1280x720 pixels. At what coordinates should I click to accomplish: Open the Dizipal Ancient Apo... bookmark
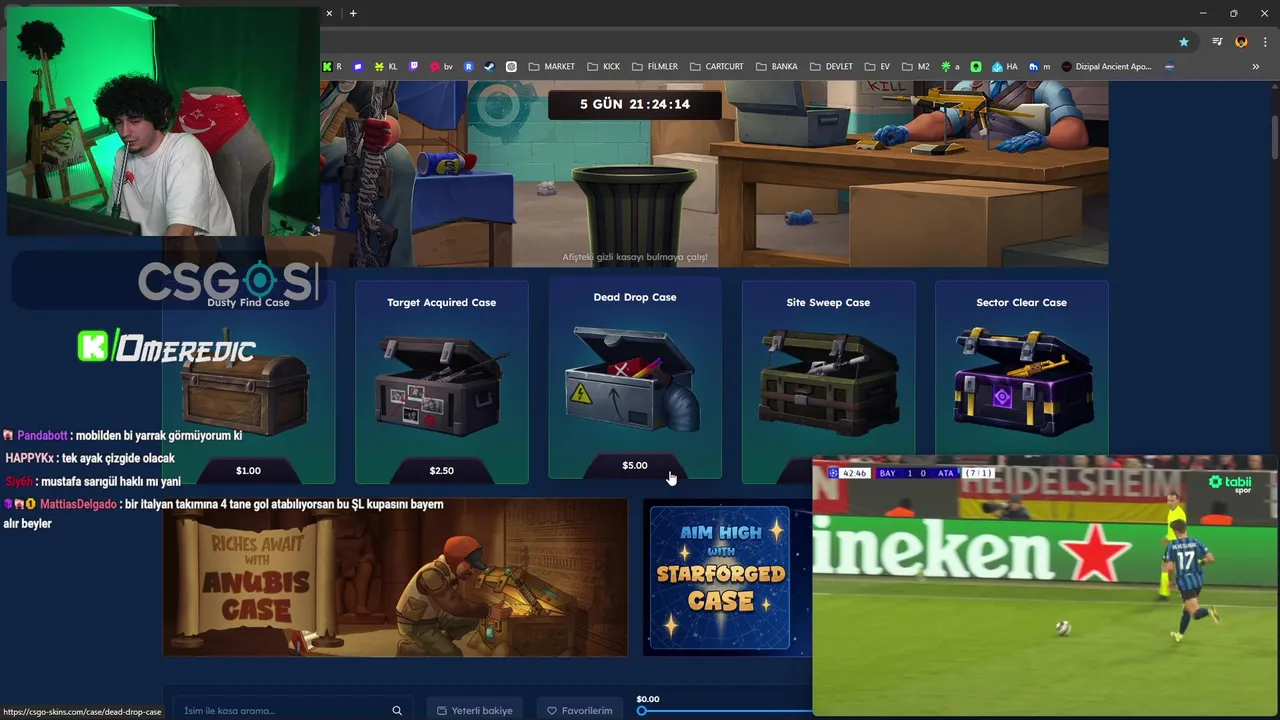(x=1106, y=67)
